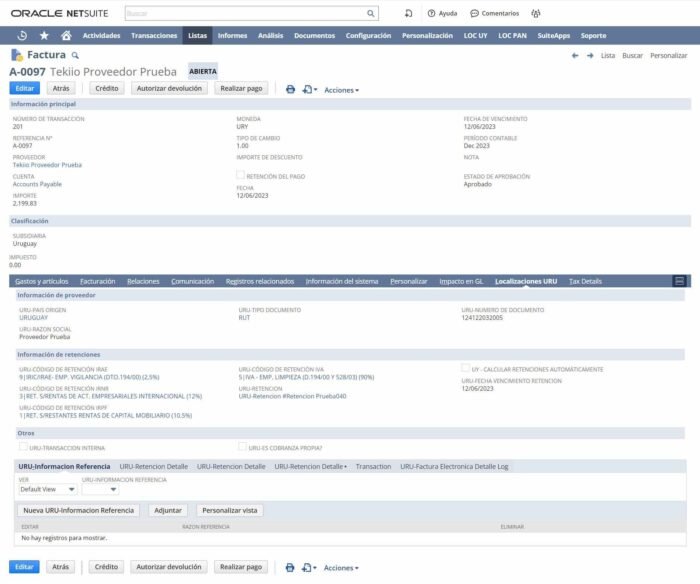
Task: Open the Listas menu
Action: tap(197, 35)
